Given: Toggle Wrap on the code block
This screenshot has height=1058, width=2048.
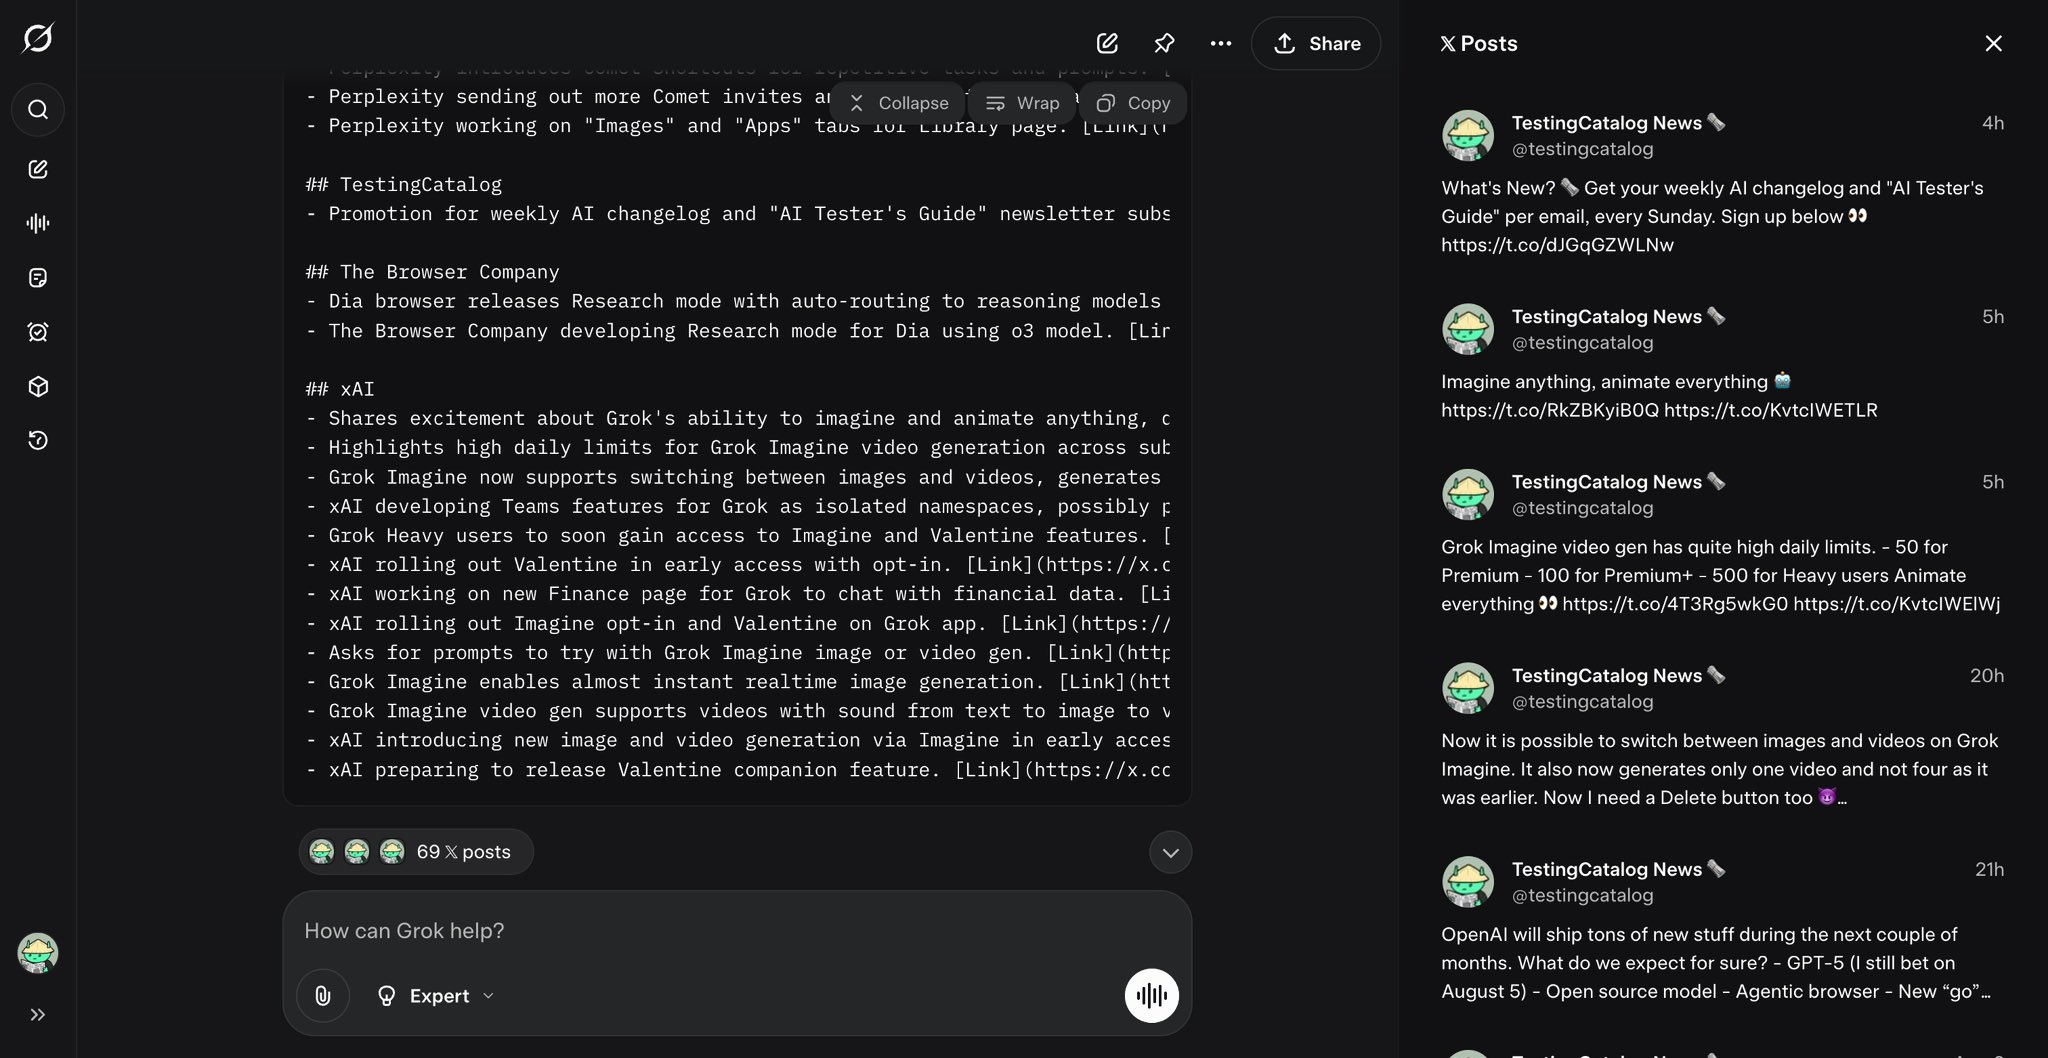Looking at the screenshot, I should pyautogui.click(x=1022, y=103).
